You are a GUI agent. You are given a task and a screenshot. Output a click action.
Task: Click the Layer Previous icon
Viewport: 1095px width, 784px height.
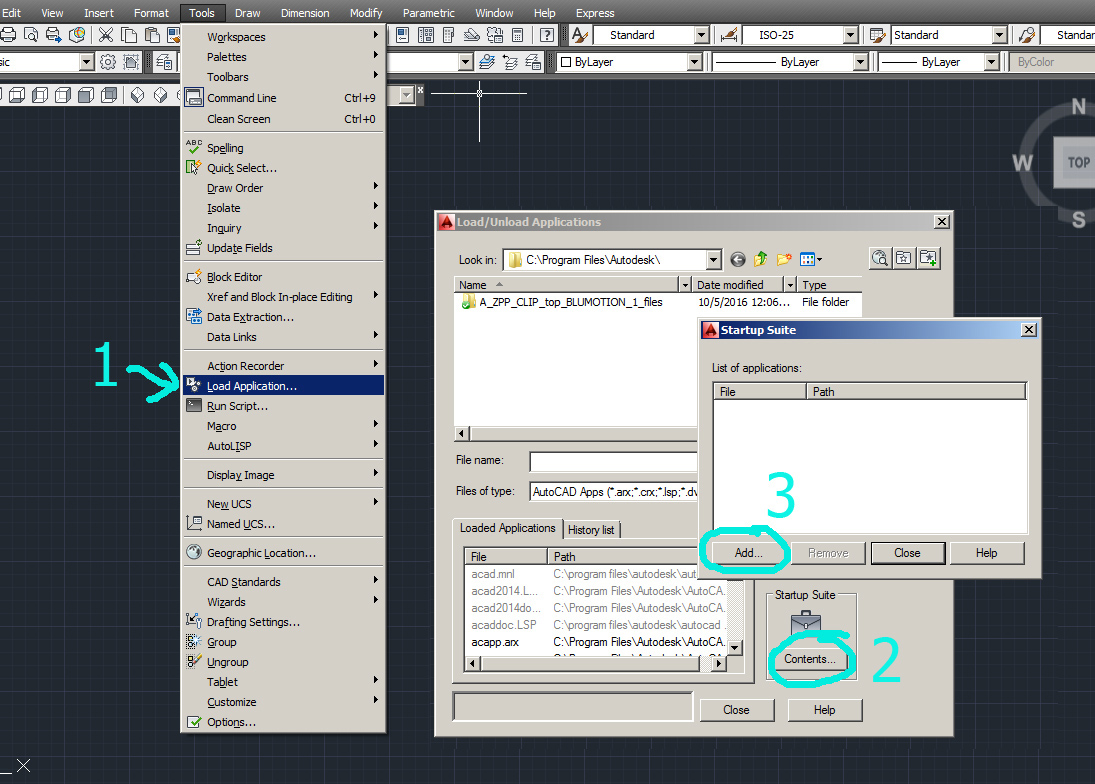pyautogui.click(x=510, y=62)
